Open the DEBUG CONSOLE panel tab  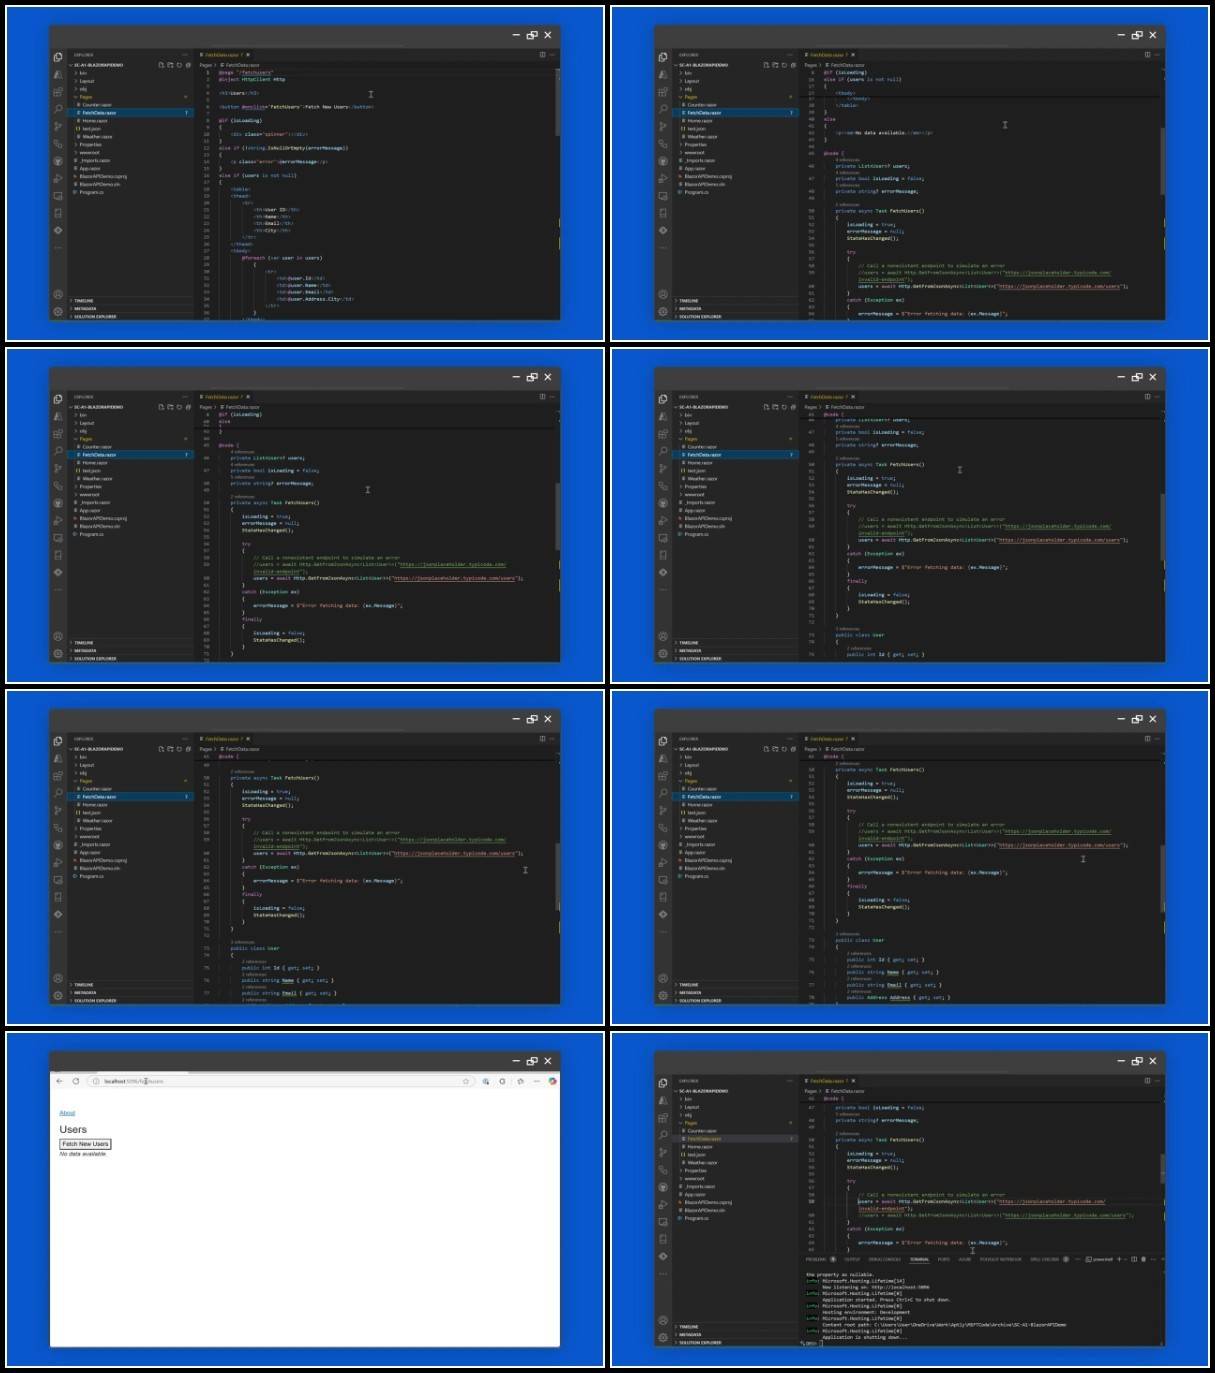click(x=885, y=1259)
